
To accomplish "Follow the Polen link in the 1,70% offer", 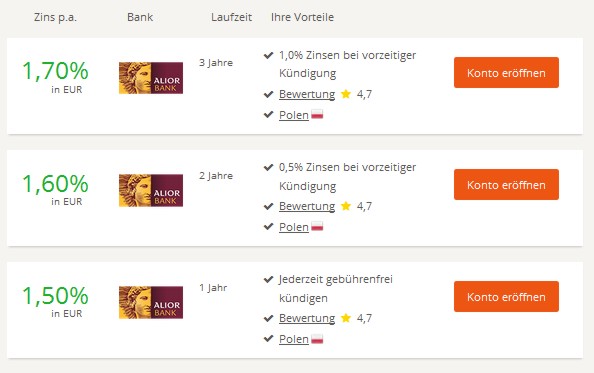I will [x=294, y=115].
